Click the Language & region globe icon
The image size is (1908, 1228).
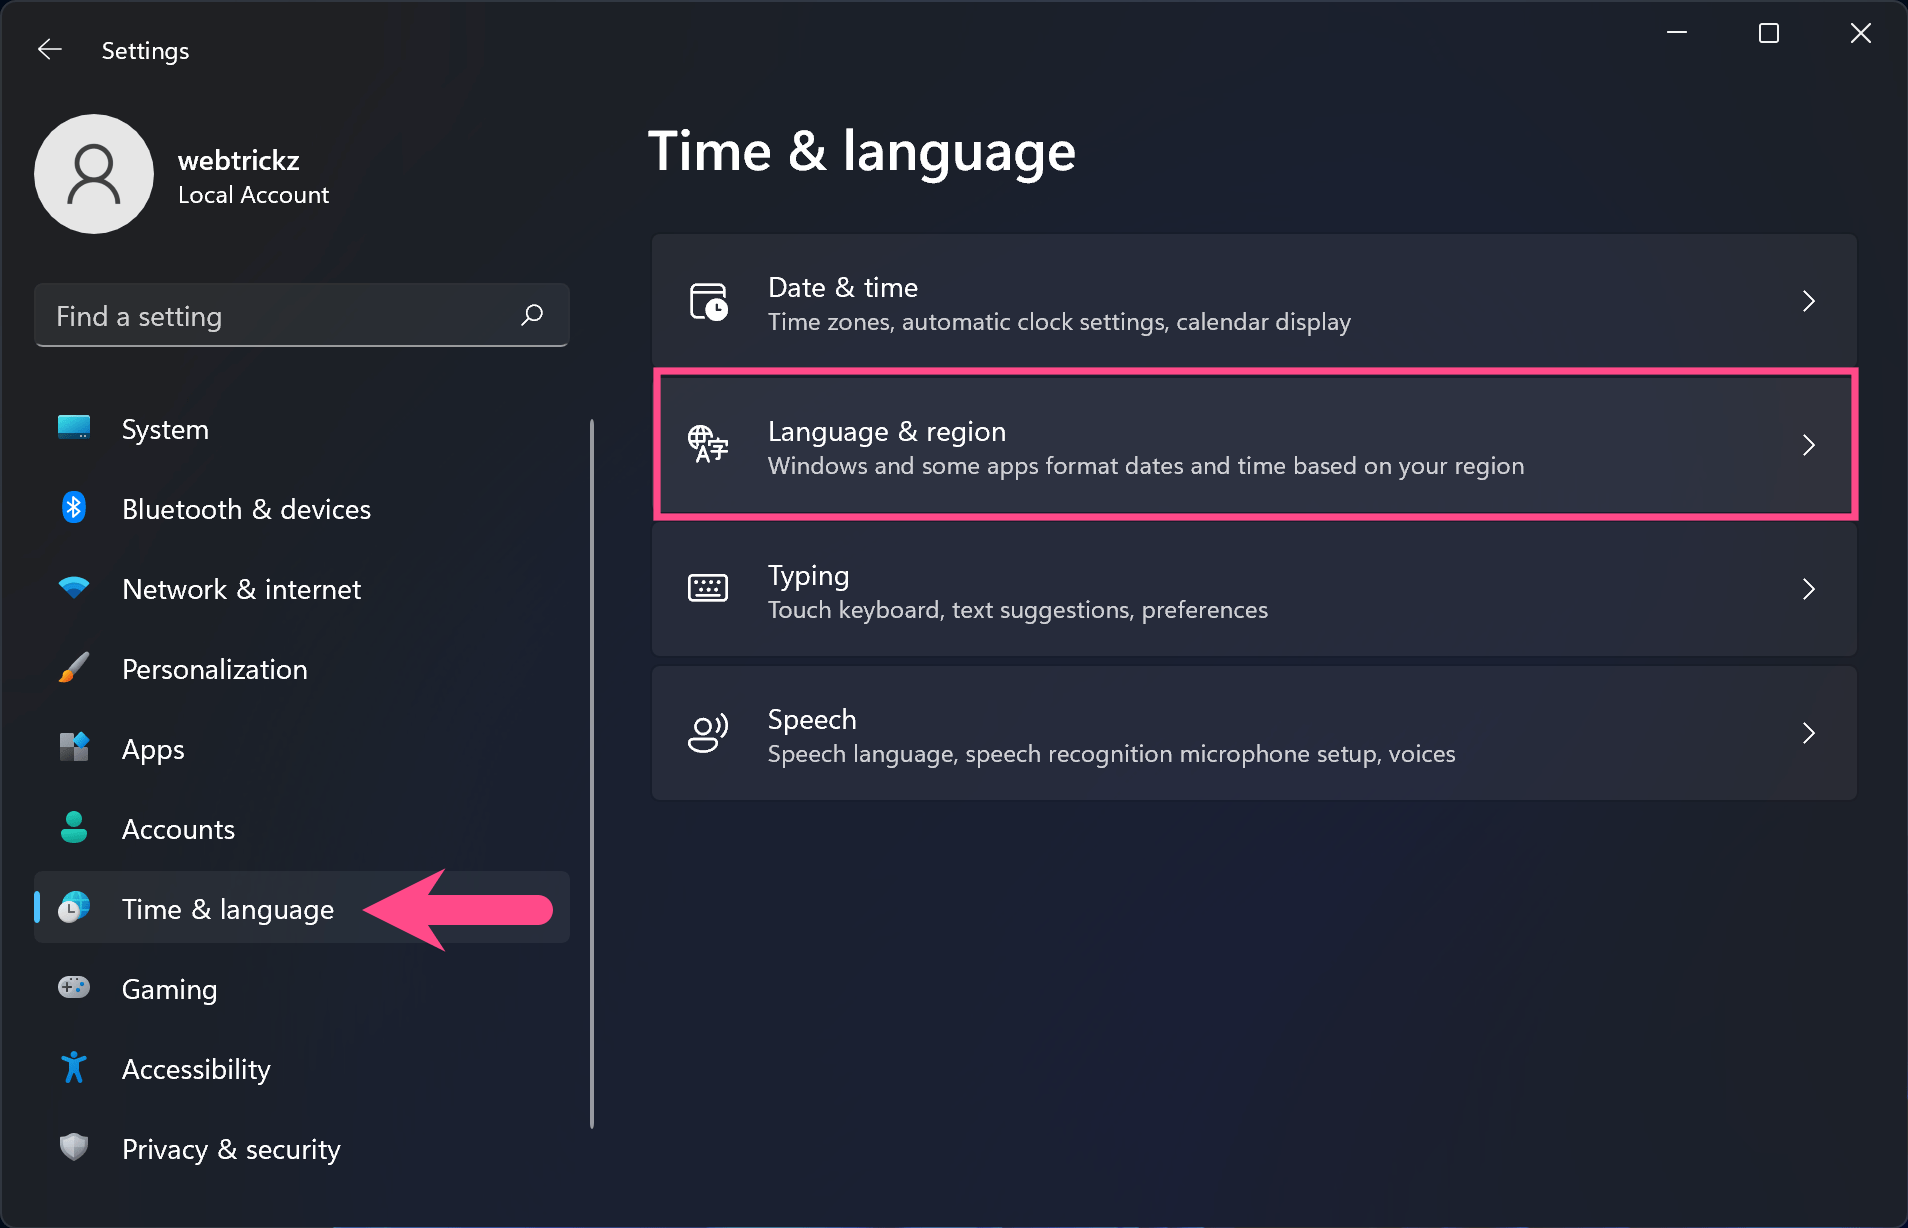tap(708, 445)
